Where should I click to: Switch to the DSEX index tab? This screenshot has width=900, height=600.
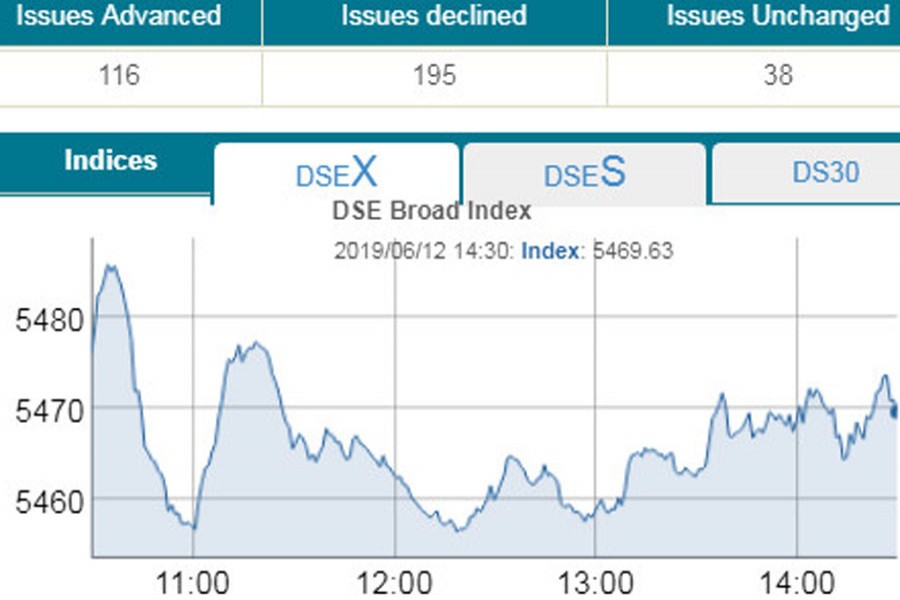tap(336, 173)
